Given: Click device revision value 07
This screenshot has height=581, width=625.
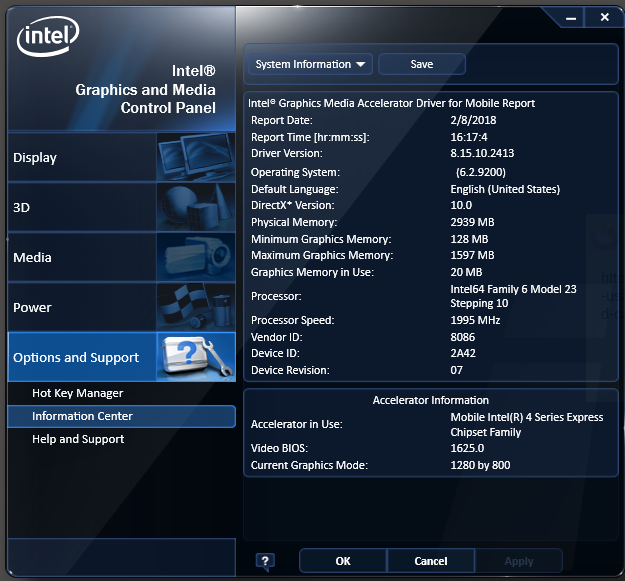Looking at the screenshot, I should [456, 370].
